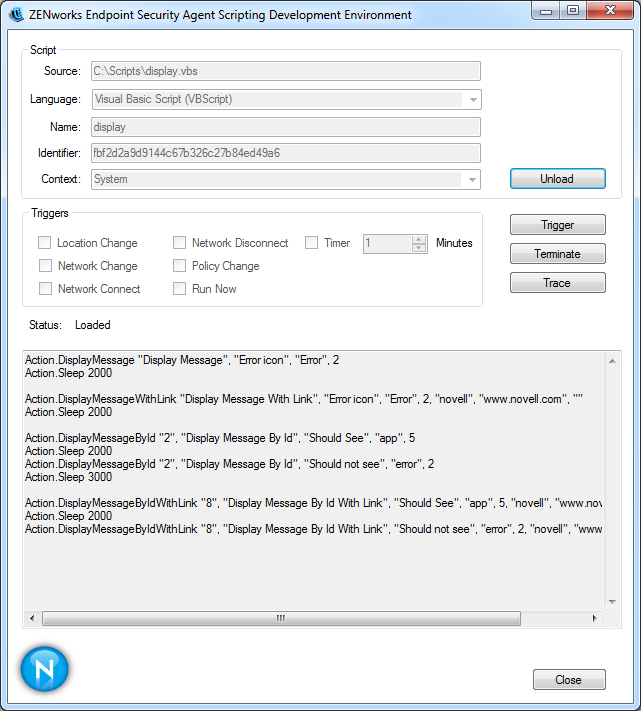This screenshot has width=641, height=711.
Task: Click the script area's right scroll arrow
Action: pyautogui.click(x=594, y=618)
